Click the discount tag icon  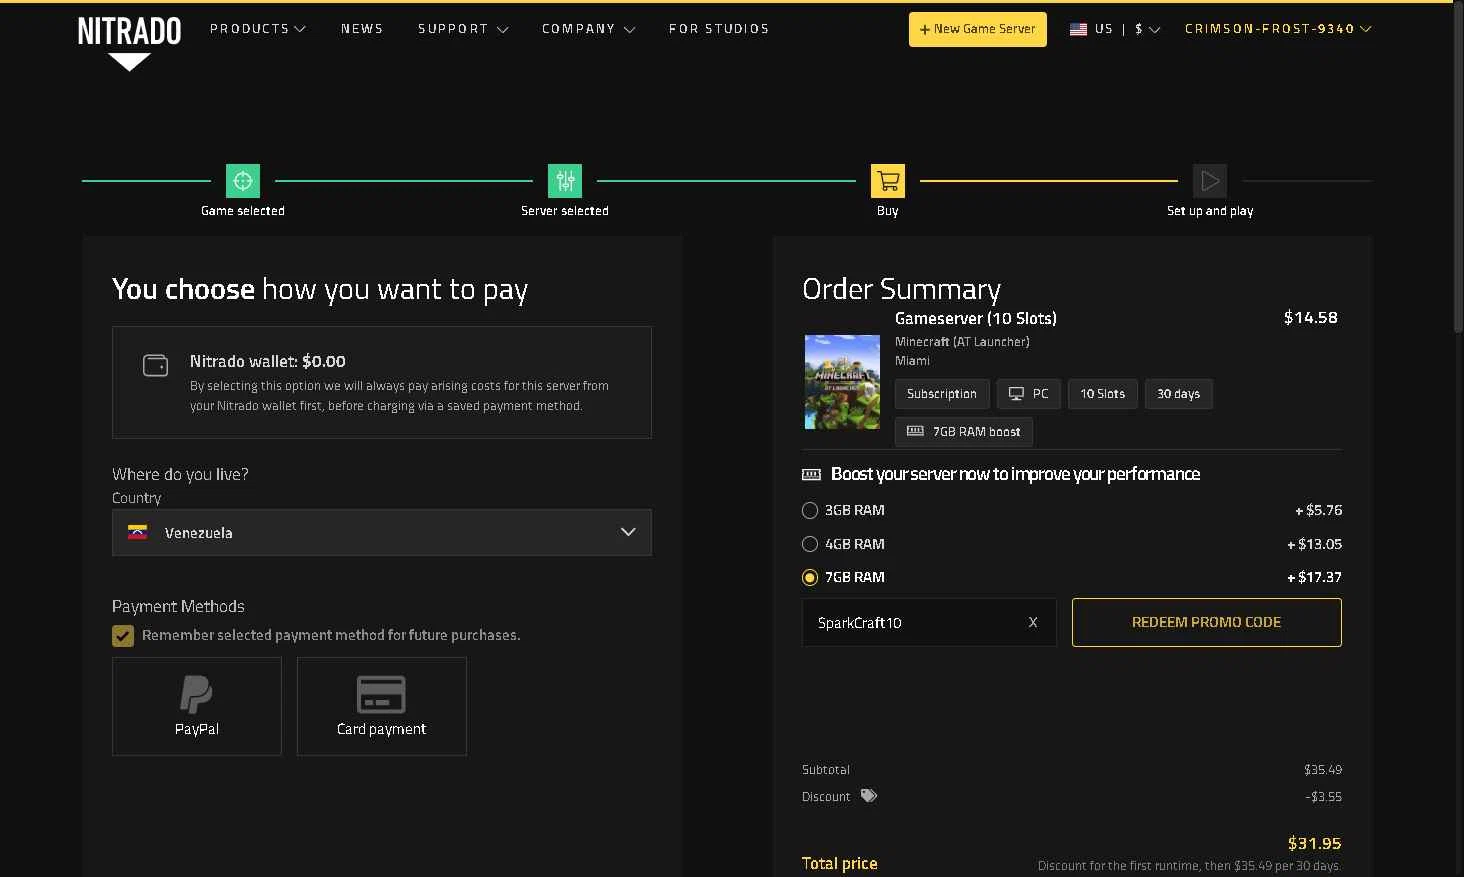[869, 796]
